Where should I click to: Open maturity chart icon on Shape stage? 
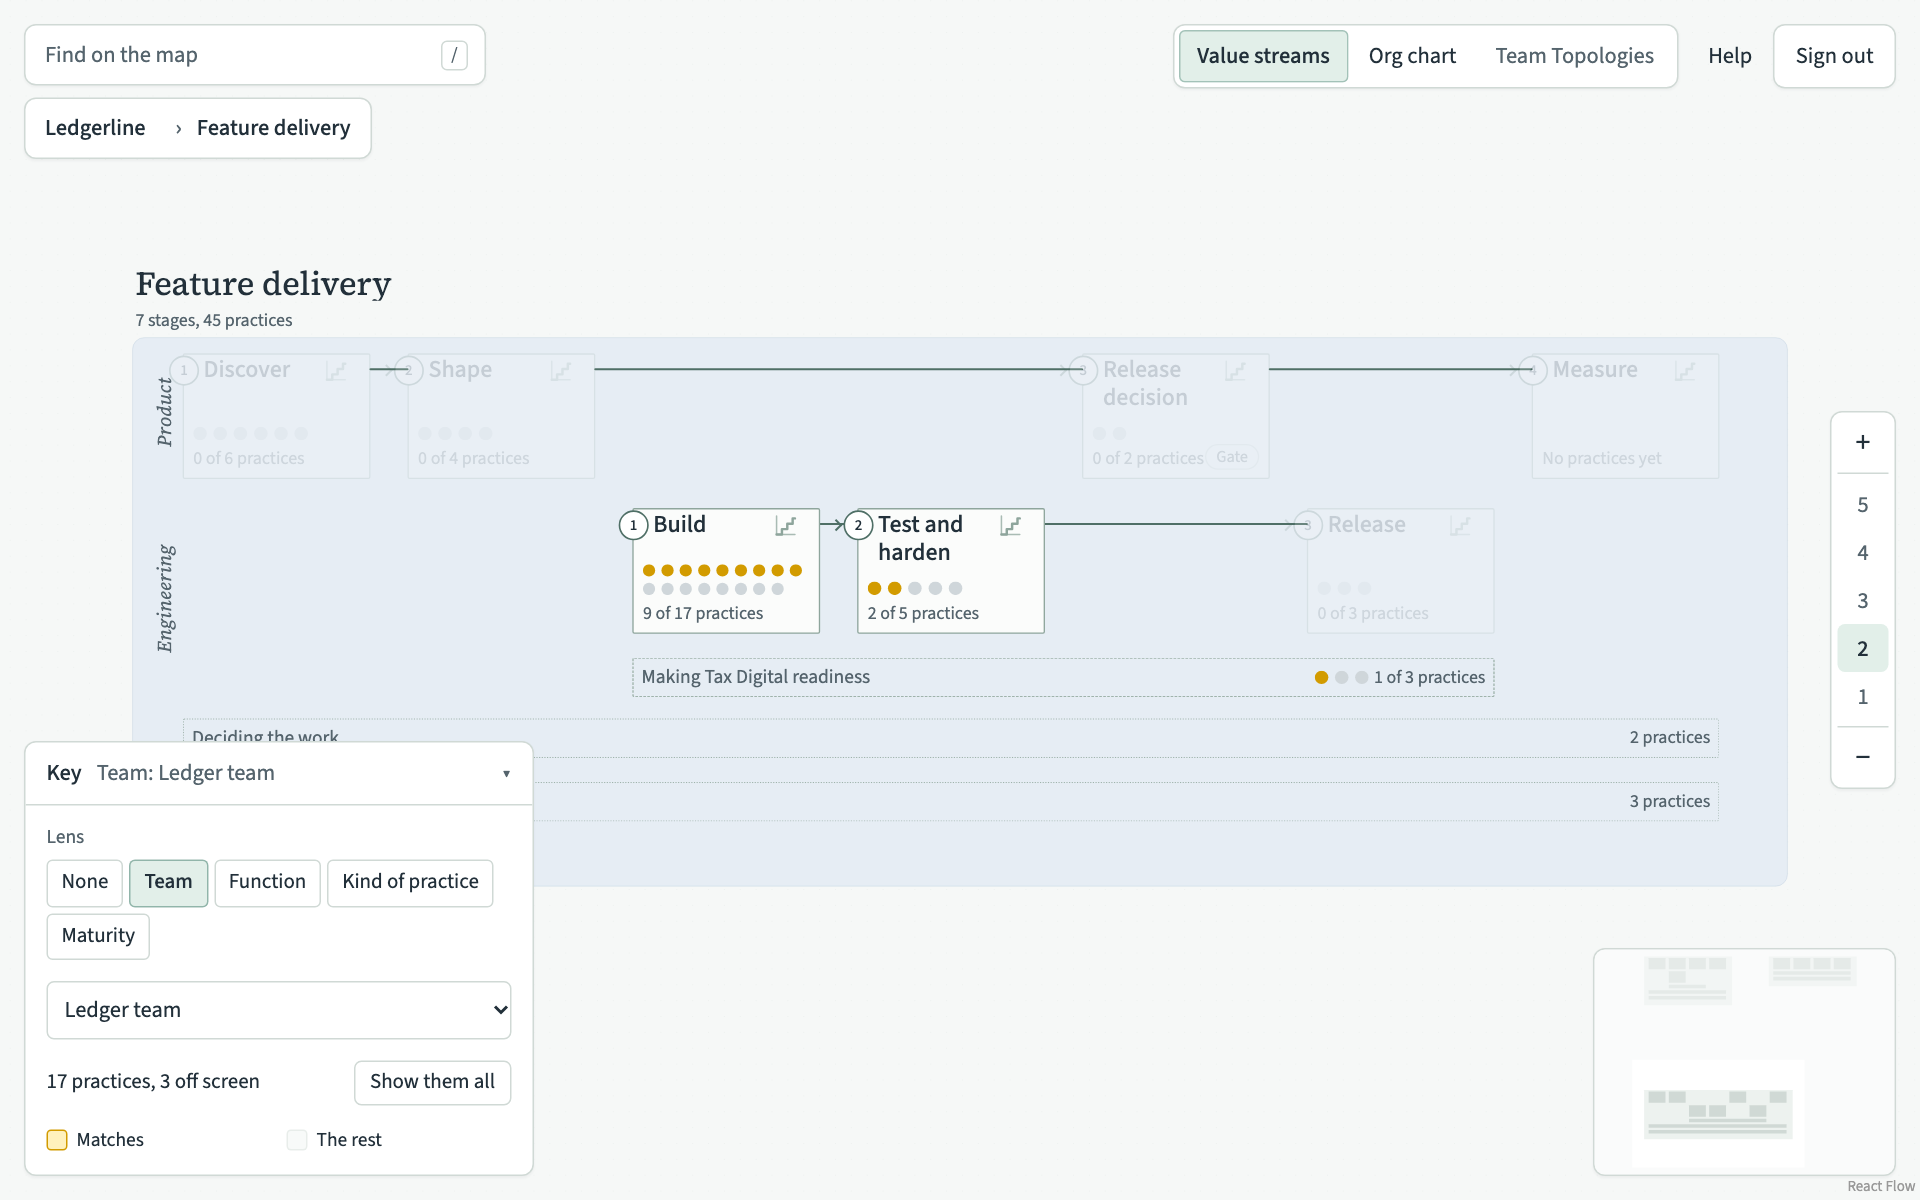click(561, 371)
